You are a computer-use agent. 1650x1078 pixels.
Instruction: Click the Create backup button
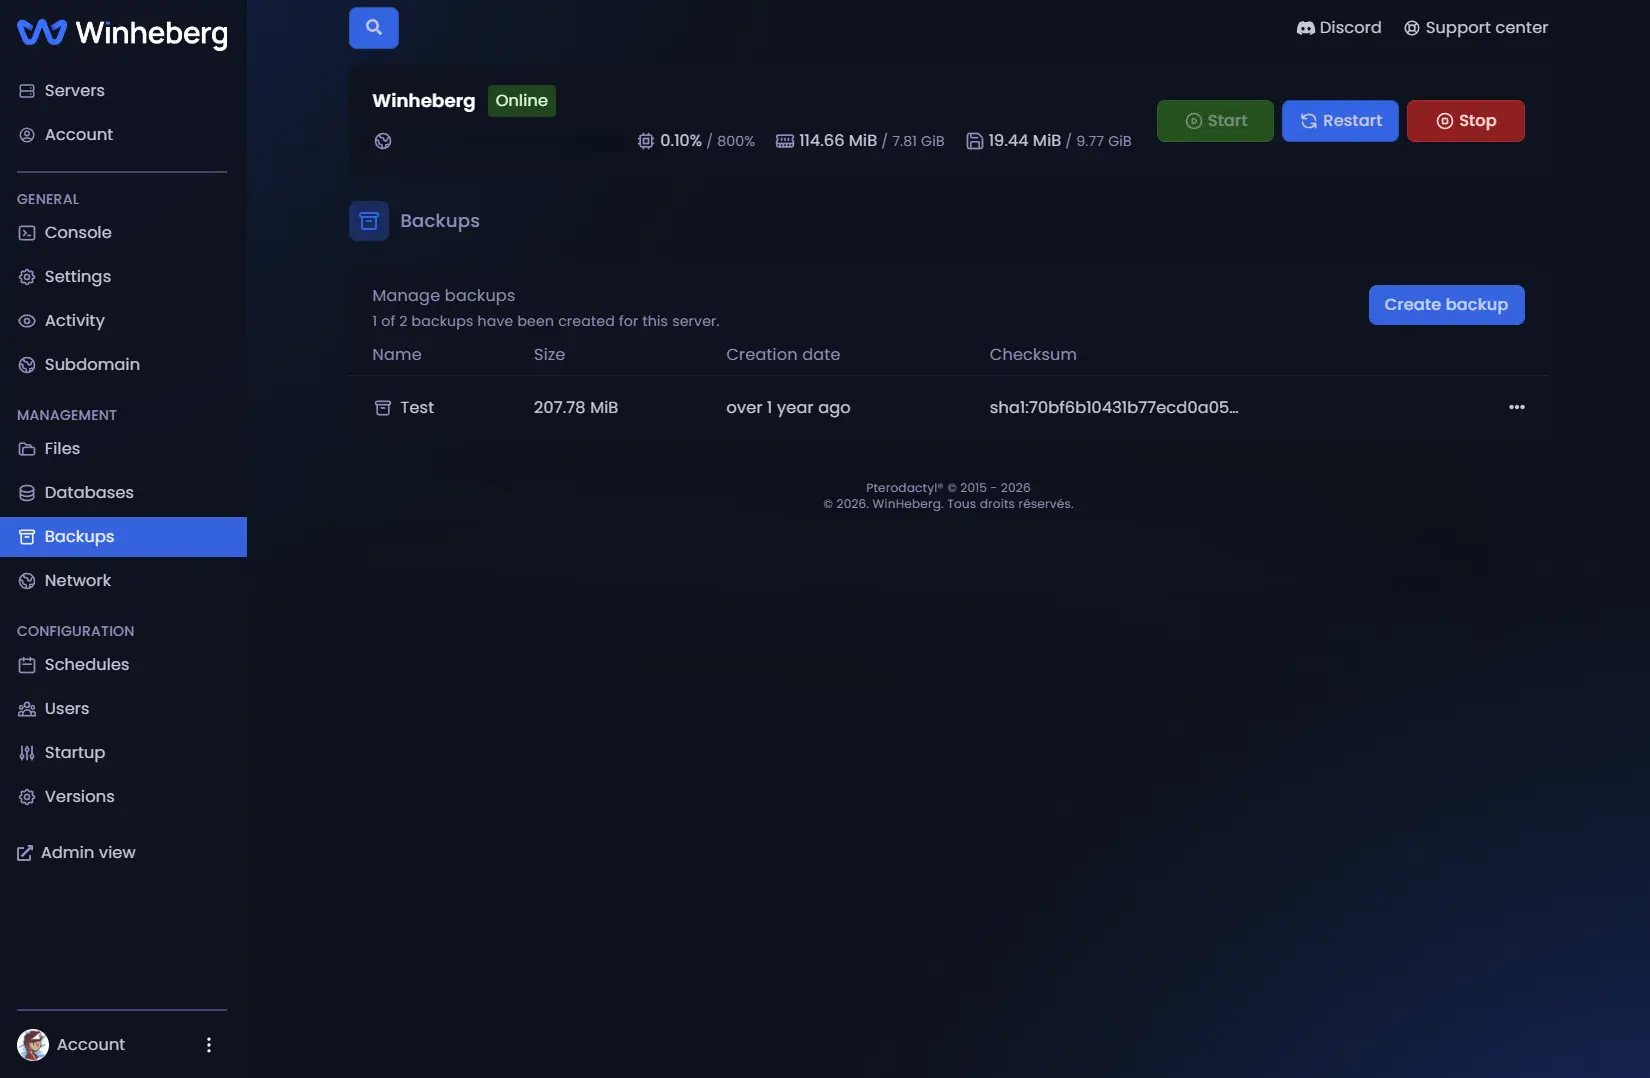1446,305
